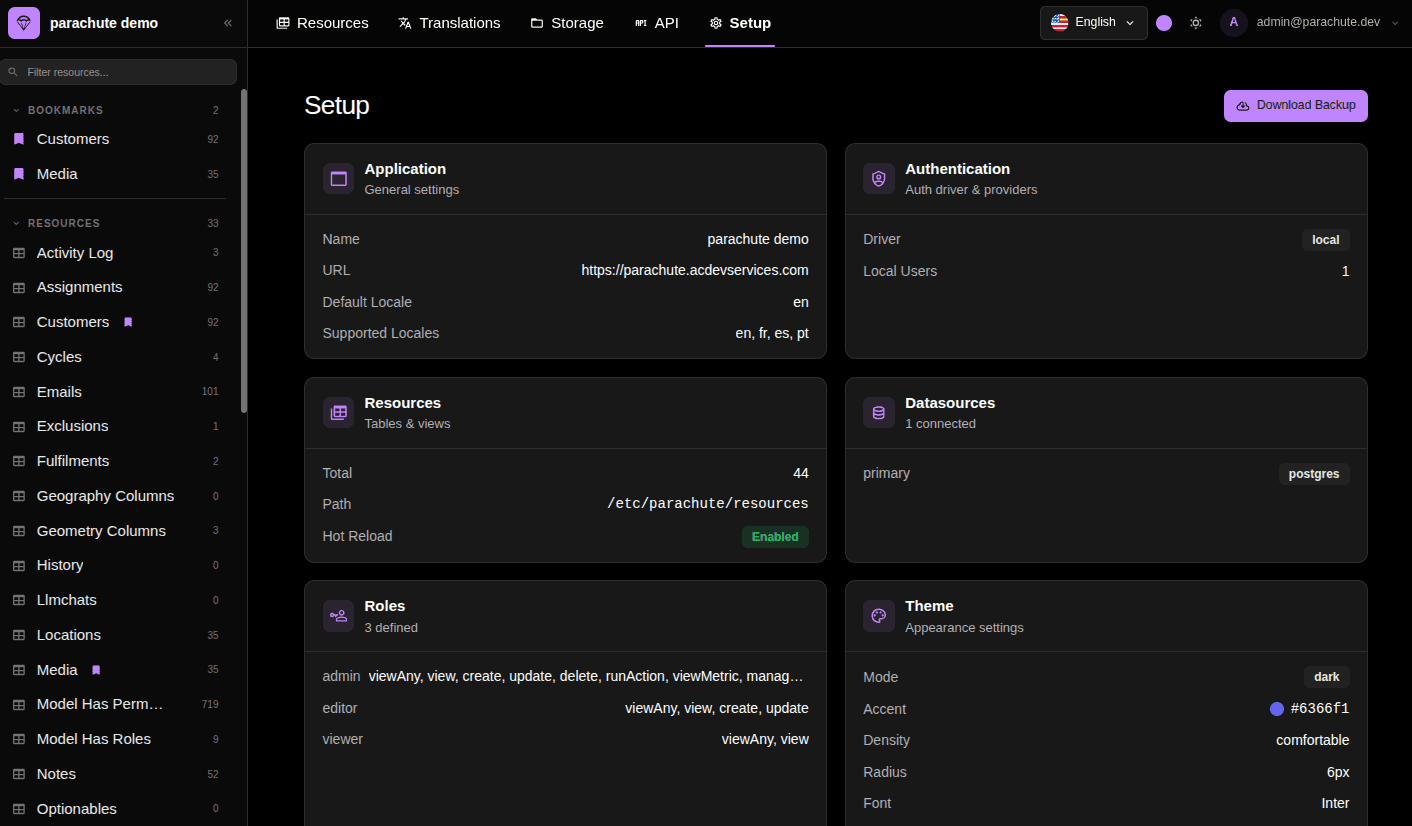
Task: Click the Datasources card database icon
Action: point(879,413)
